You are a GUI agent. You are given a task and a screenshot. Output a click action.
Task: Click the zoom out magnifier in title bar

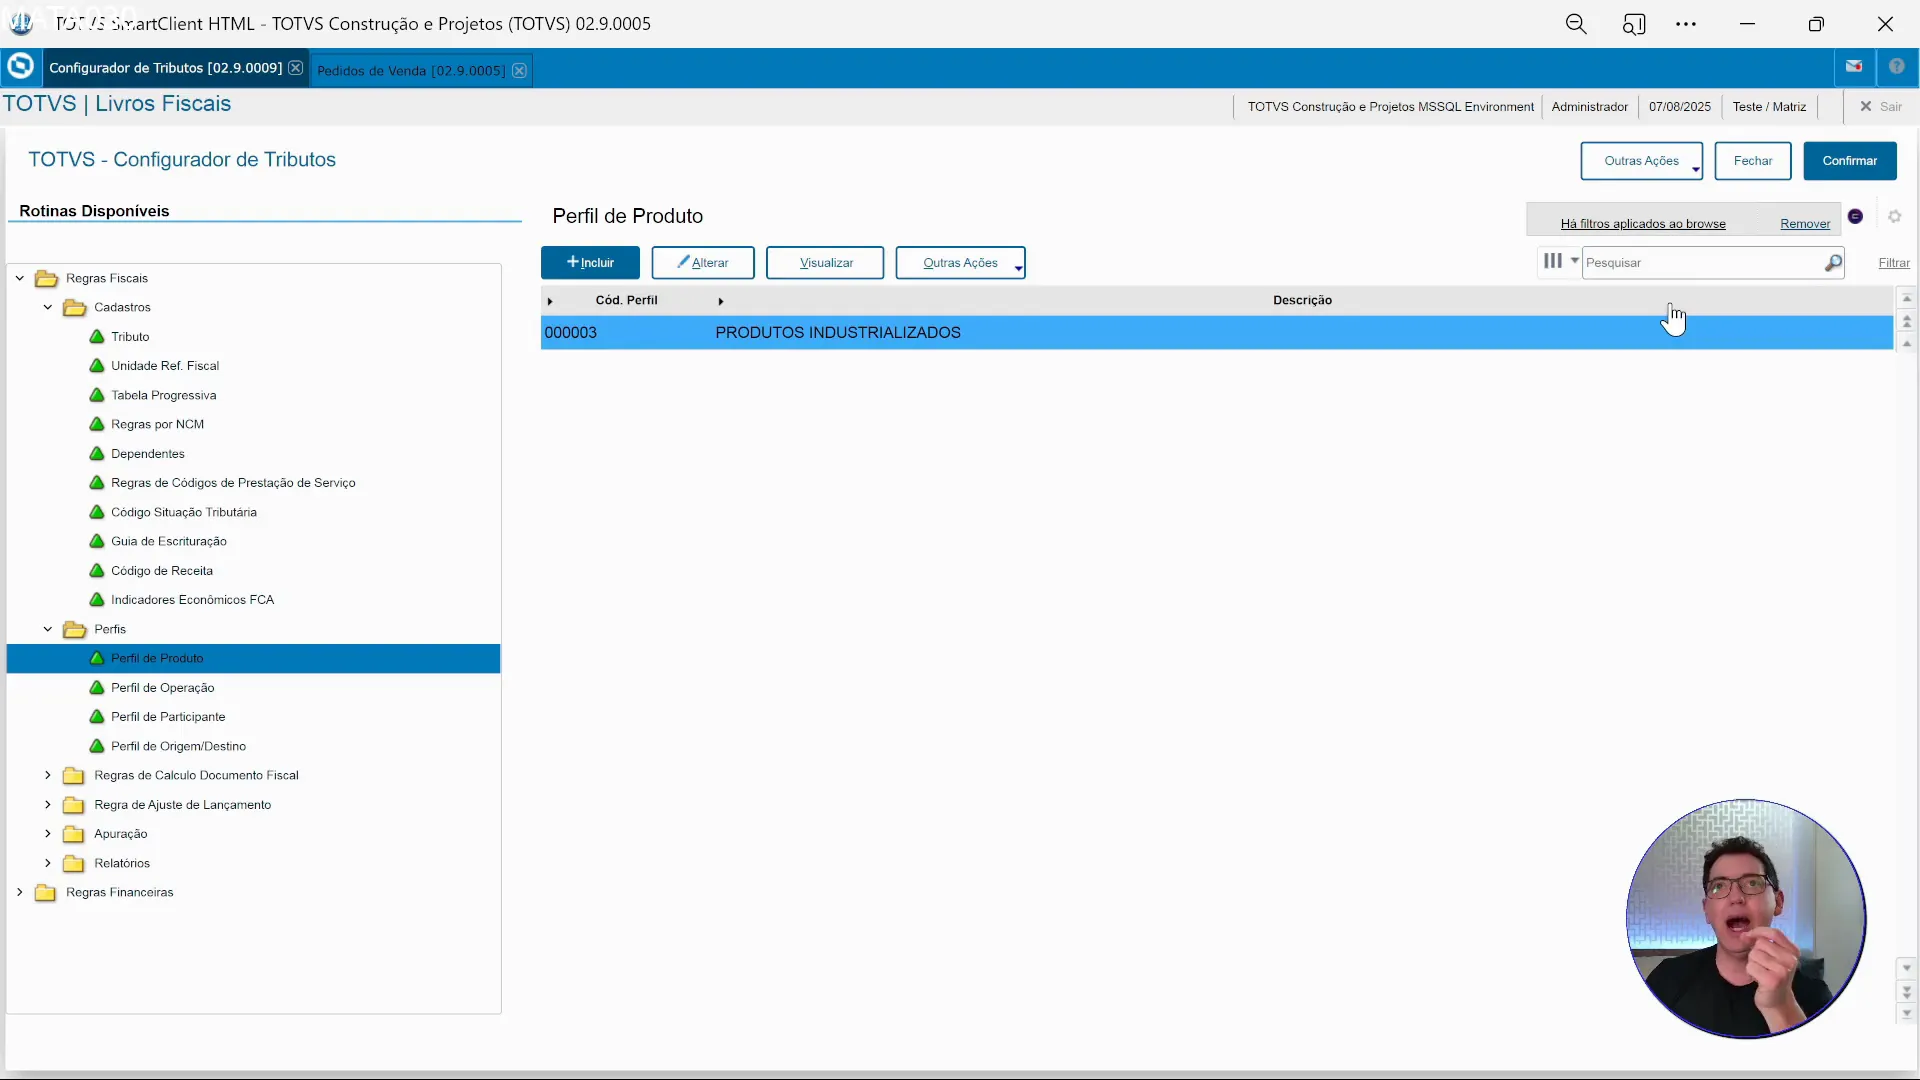pos(1576,24)
